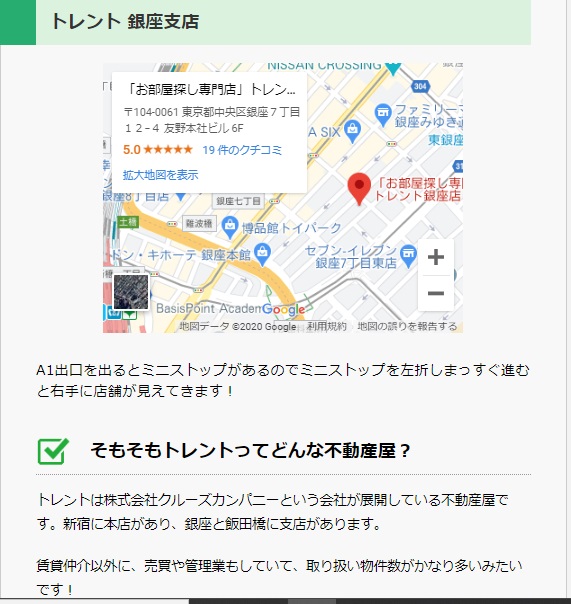Click ドン・キホーテ 銀座本館 shop icon
The image size is (571, 604).
coord(262,255)
